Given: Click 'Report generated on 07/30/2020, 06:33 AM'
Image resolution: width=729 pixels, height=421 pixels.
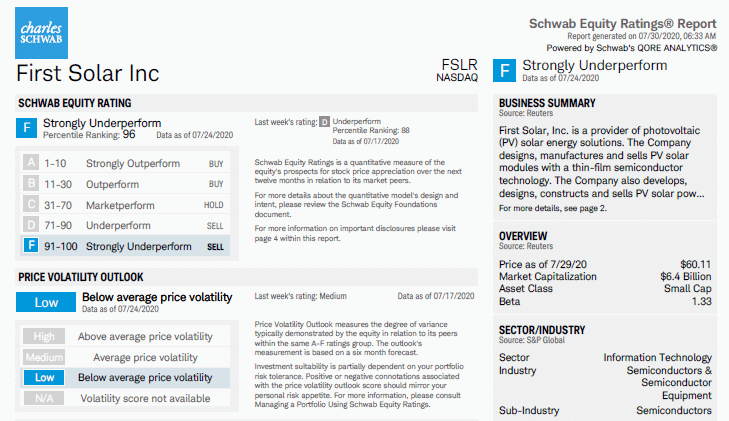Looking at the screenshot, I should point(642,36).
